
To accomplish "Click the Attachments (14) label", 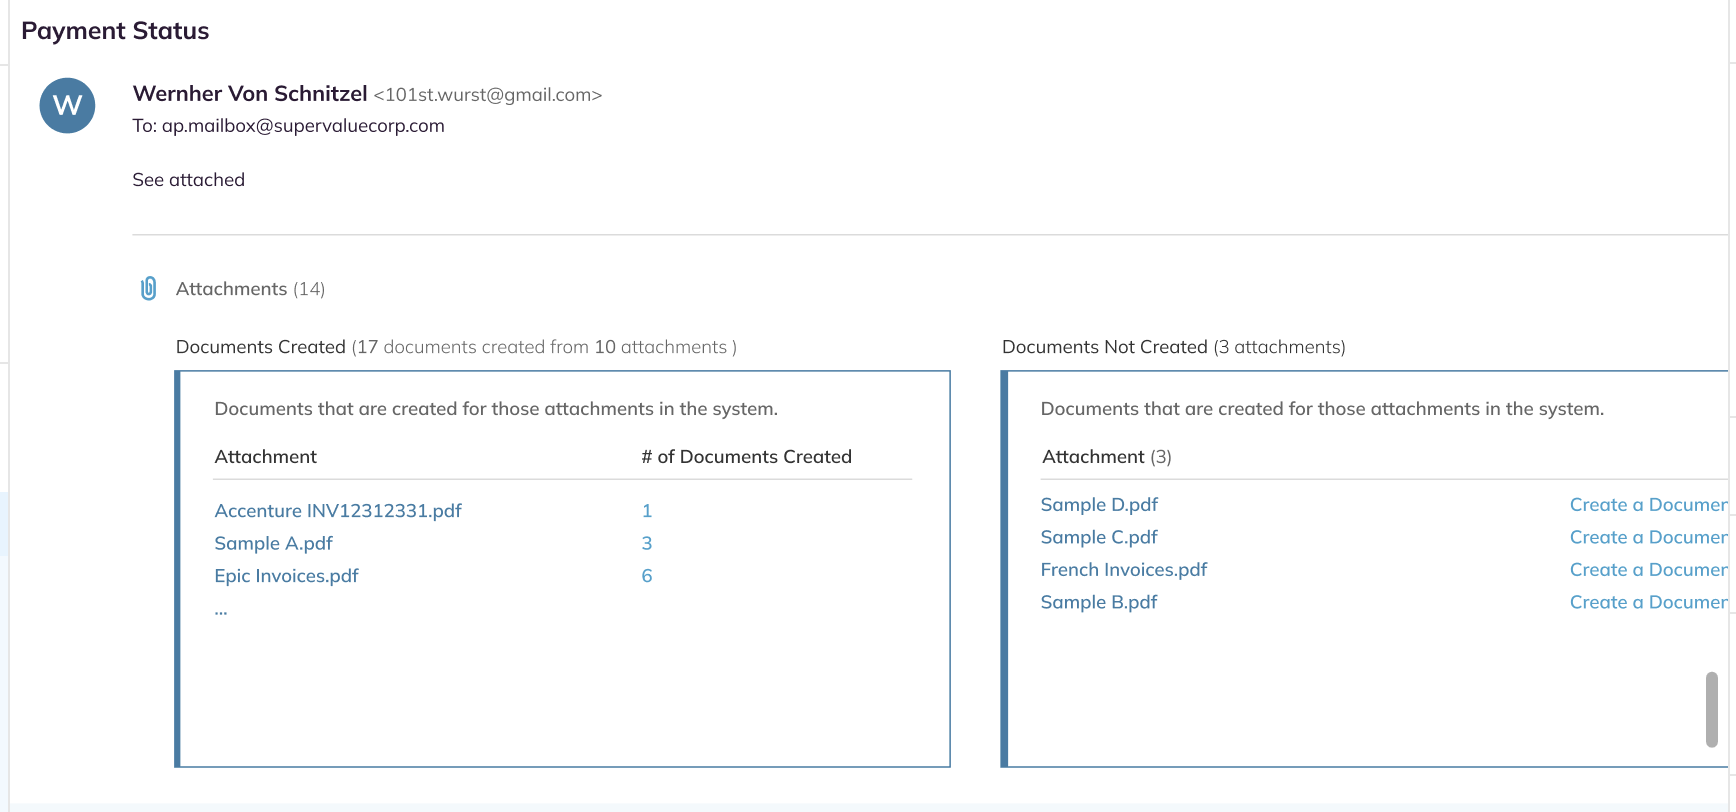I will pyautogui.click(x=250, y=289).
